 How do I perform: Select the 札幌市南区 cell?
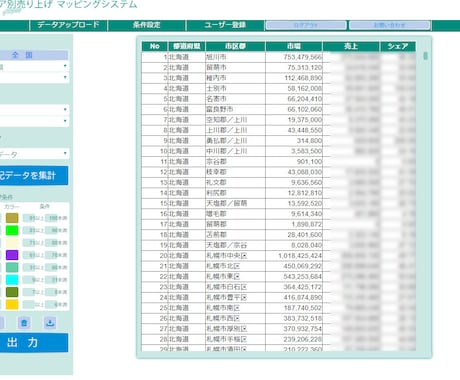tap(235, 308)
